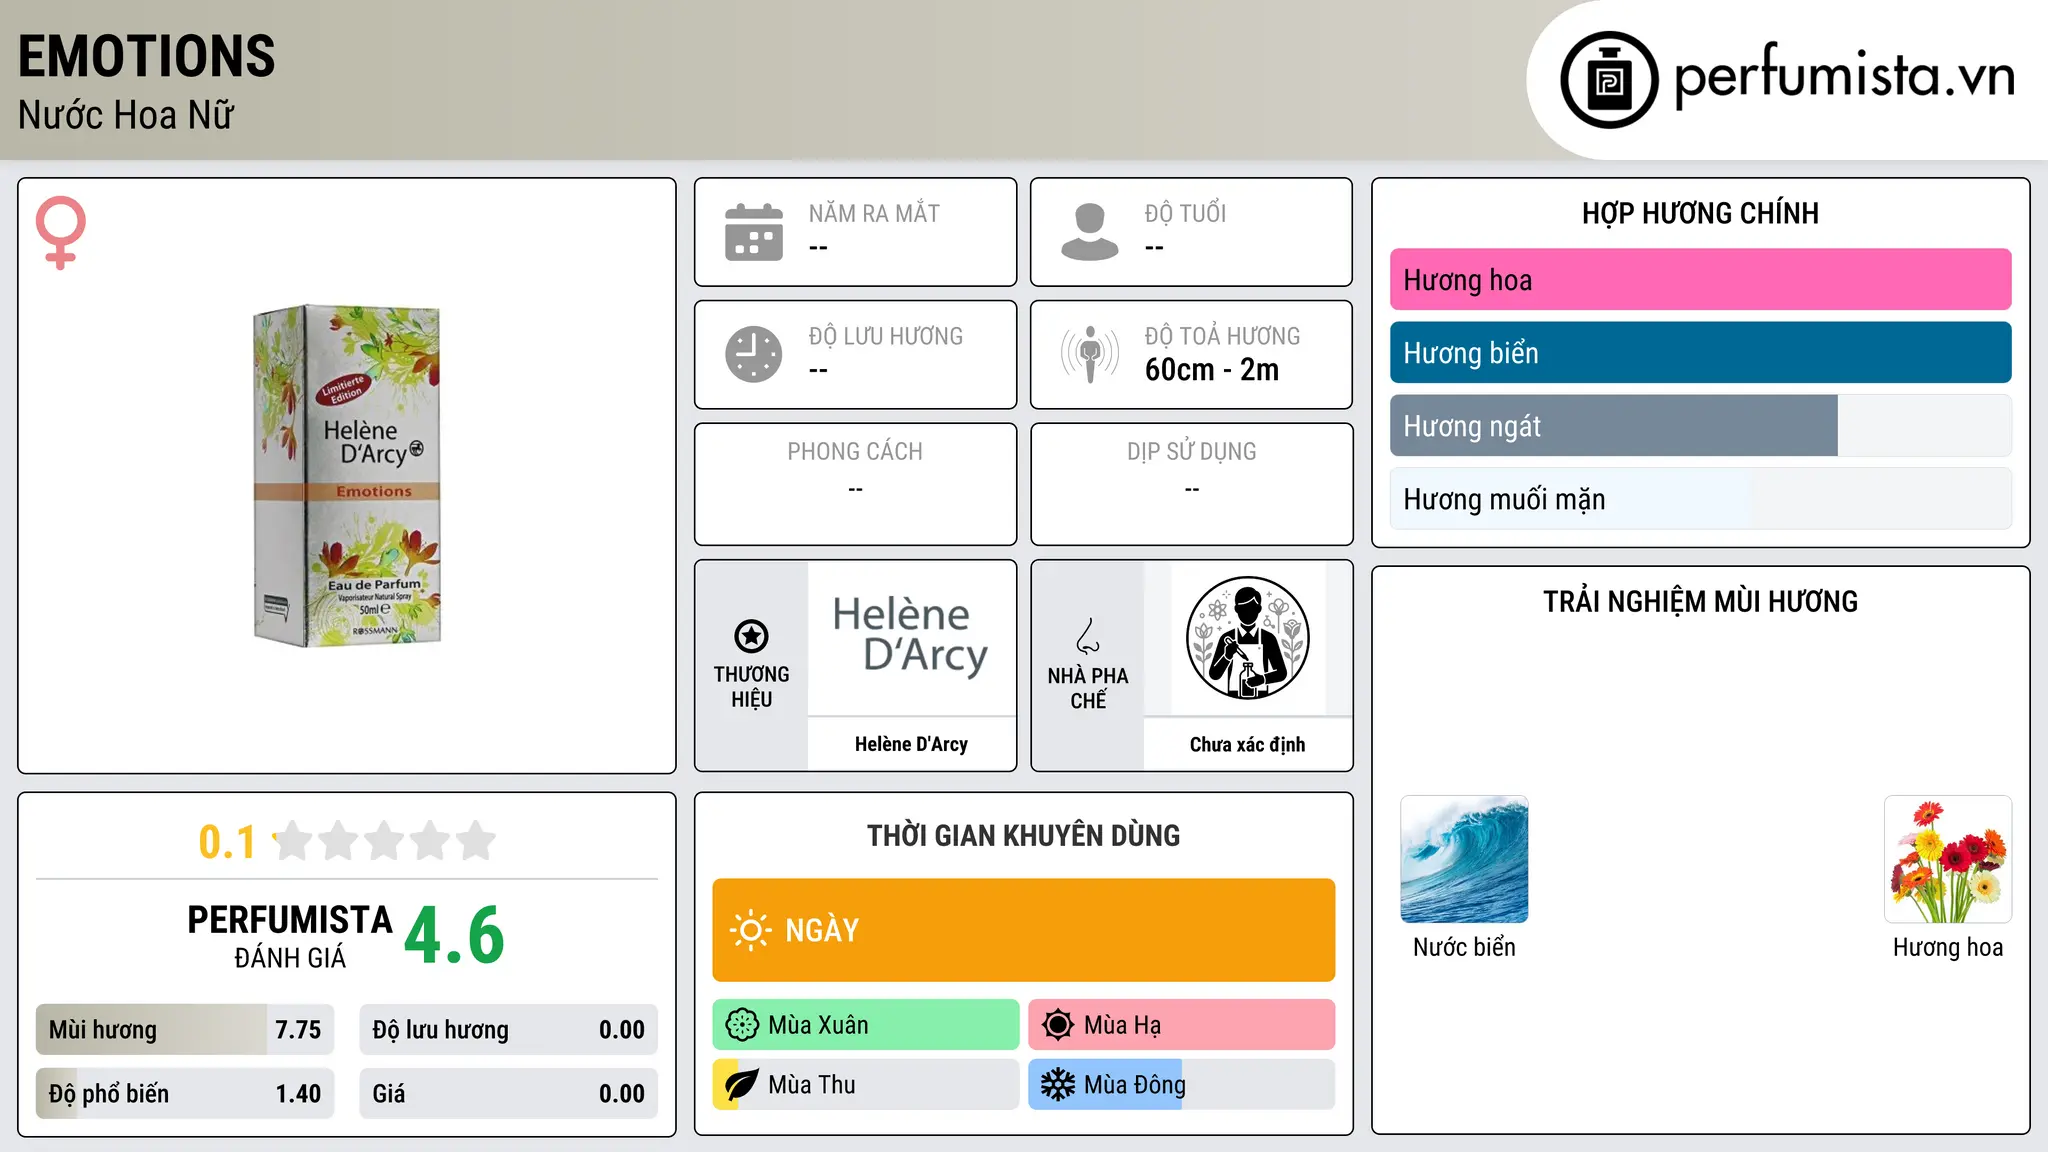Click the DỊP SỬ DỤNG occasion card
Viewport: 2048px width, 1152px height.
(x=1191, y=484)
